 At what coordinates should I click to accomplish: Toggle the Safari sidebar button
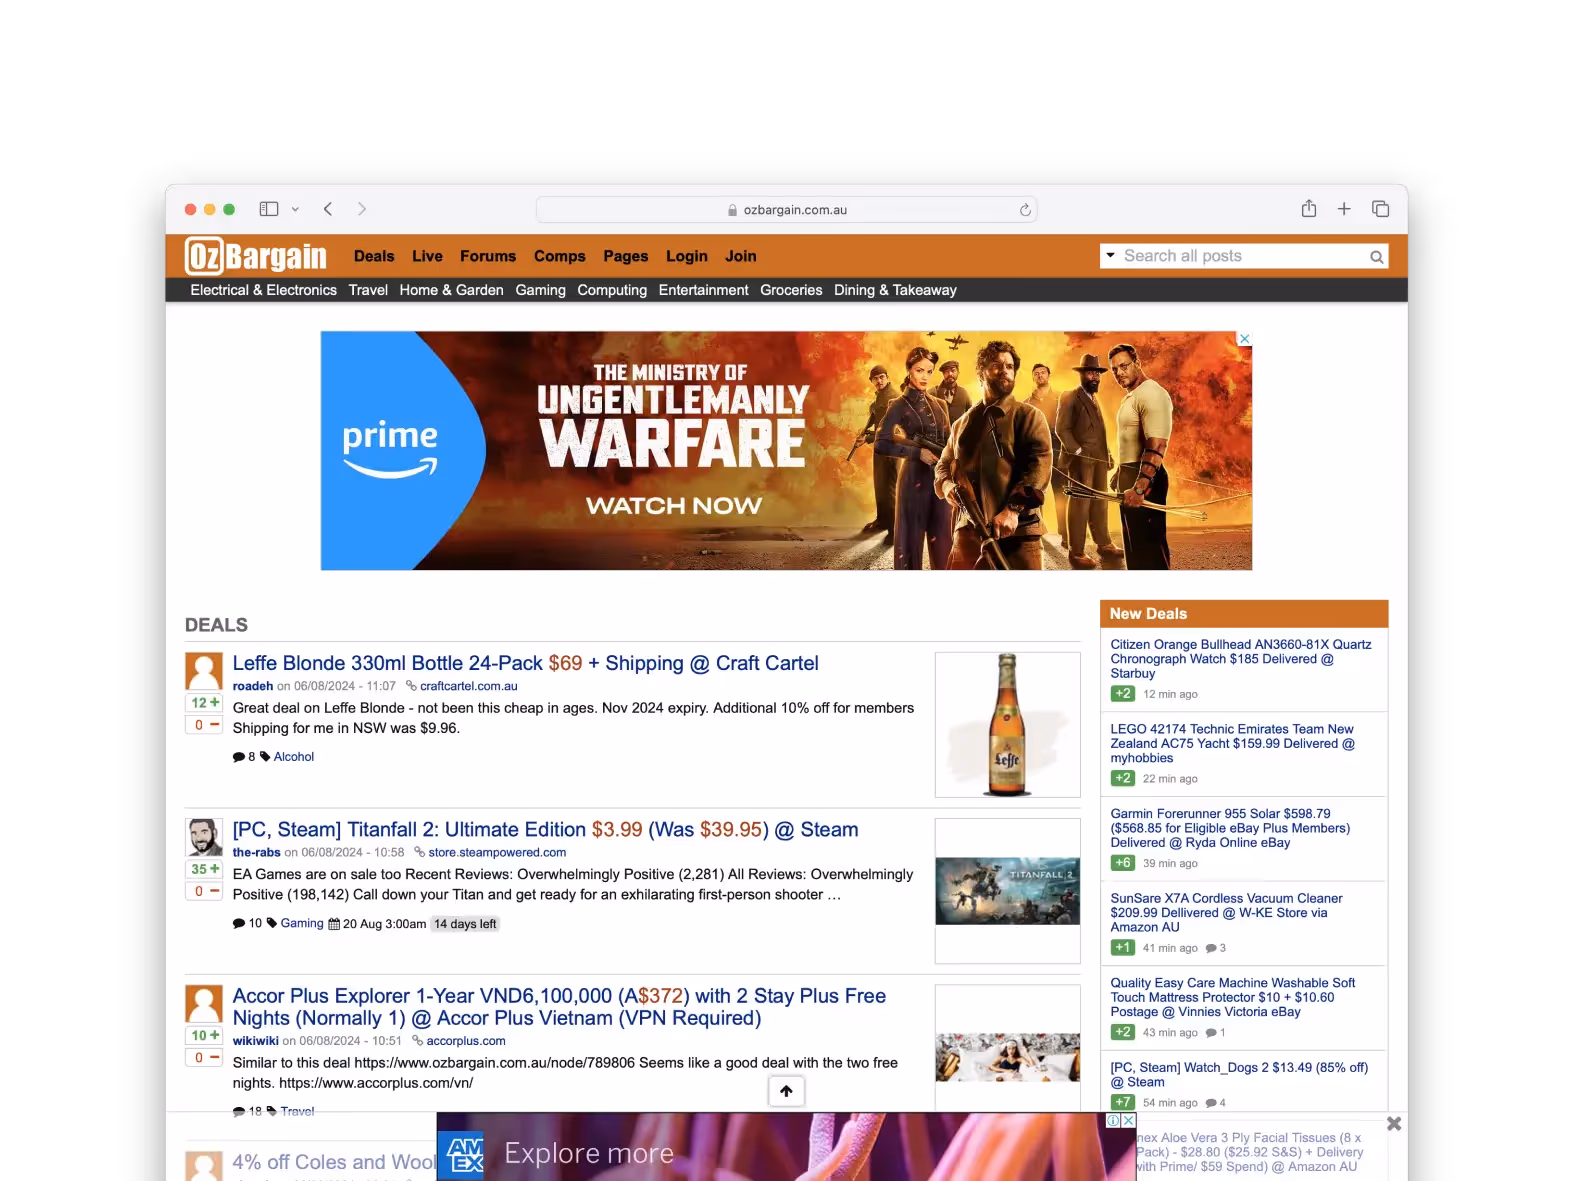(269, 209)
